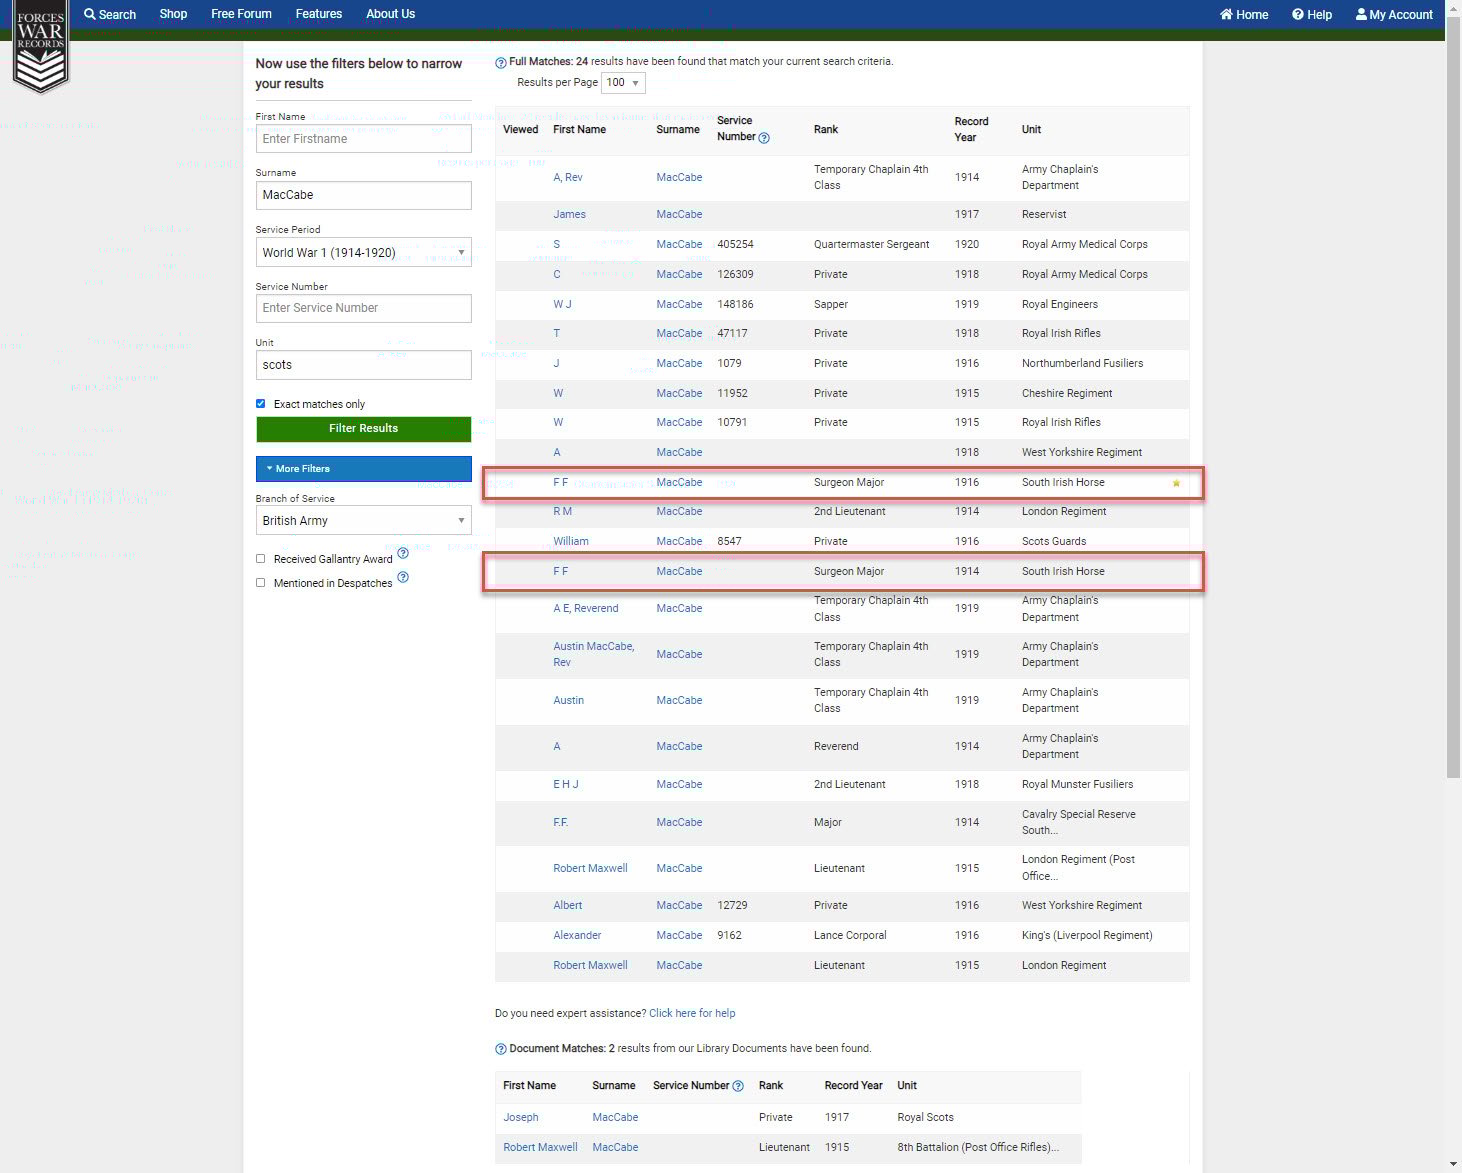Open Results per Page dropdown
The width and height of the screenshot is (1462, 1173).
pos(623,83)
